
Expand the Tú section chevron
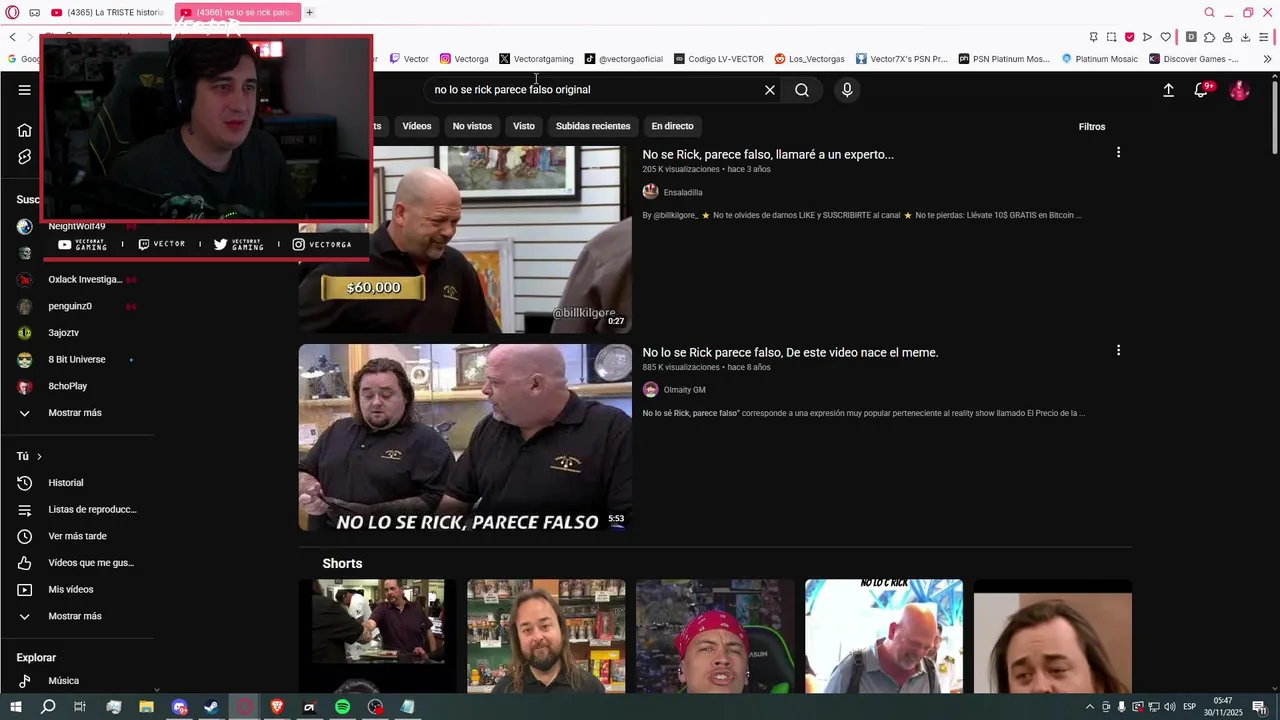(x=39, y=457)
